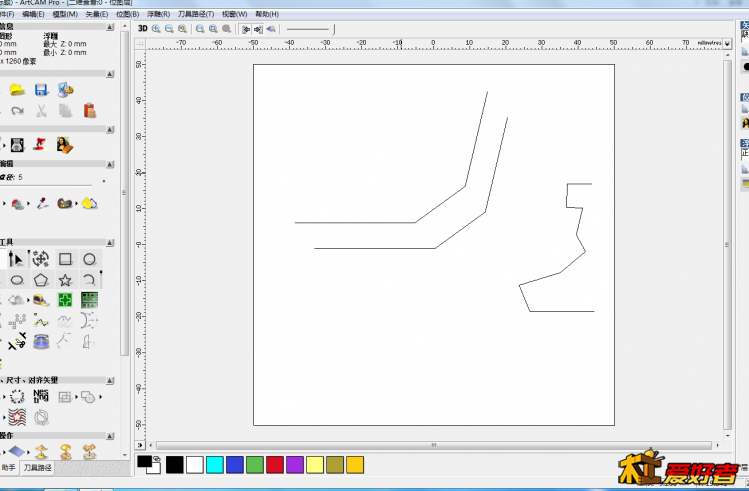Switch to the 3D view
Viewport: 749px width, 491px height.
[x=142, y=29]
